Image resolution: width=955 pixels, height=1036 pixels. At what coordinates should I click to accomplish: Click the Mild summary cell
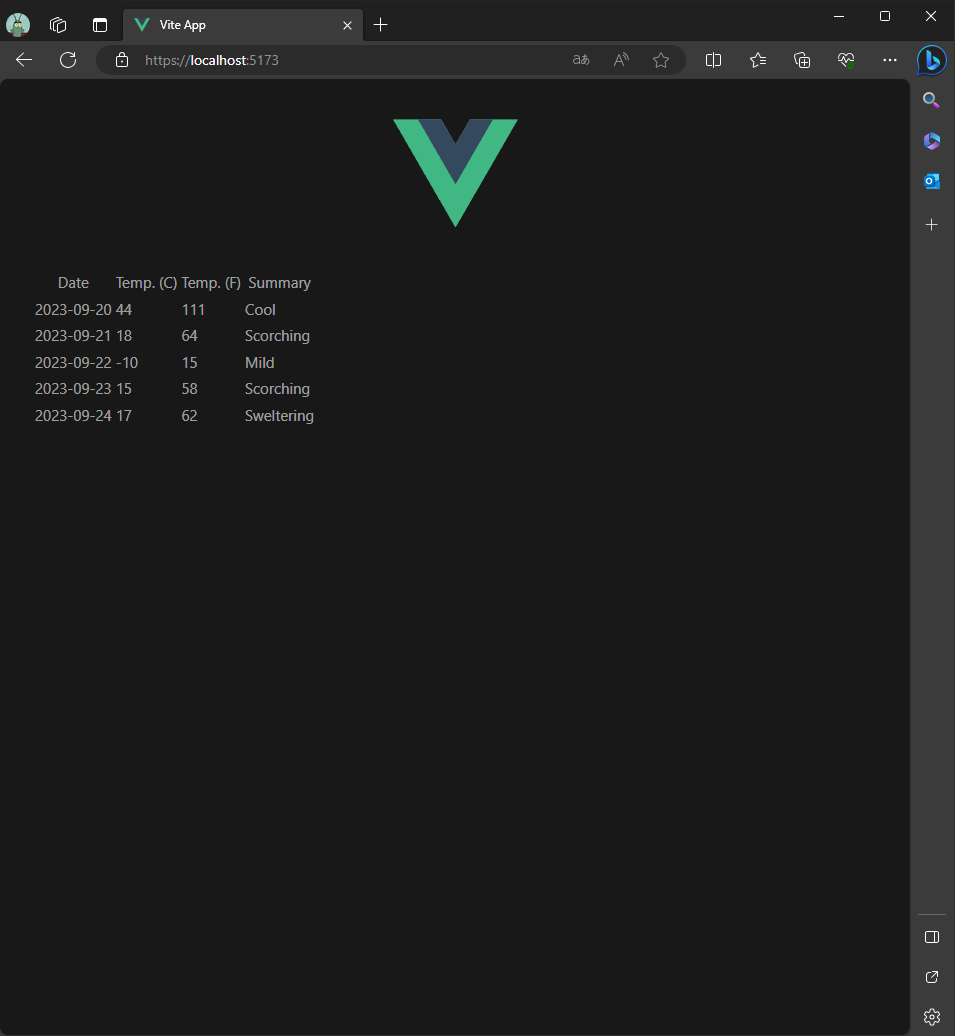259,363
